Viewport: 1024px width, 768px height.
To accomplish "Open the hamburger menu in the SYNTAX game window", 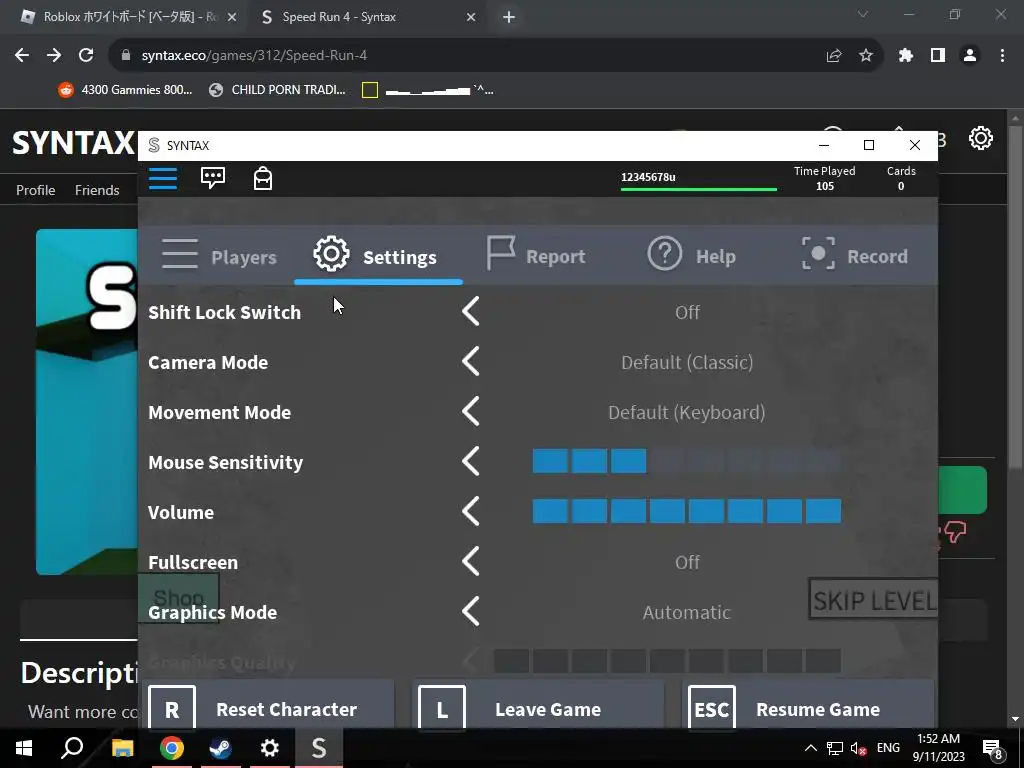I will (163, 178).
